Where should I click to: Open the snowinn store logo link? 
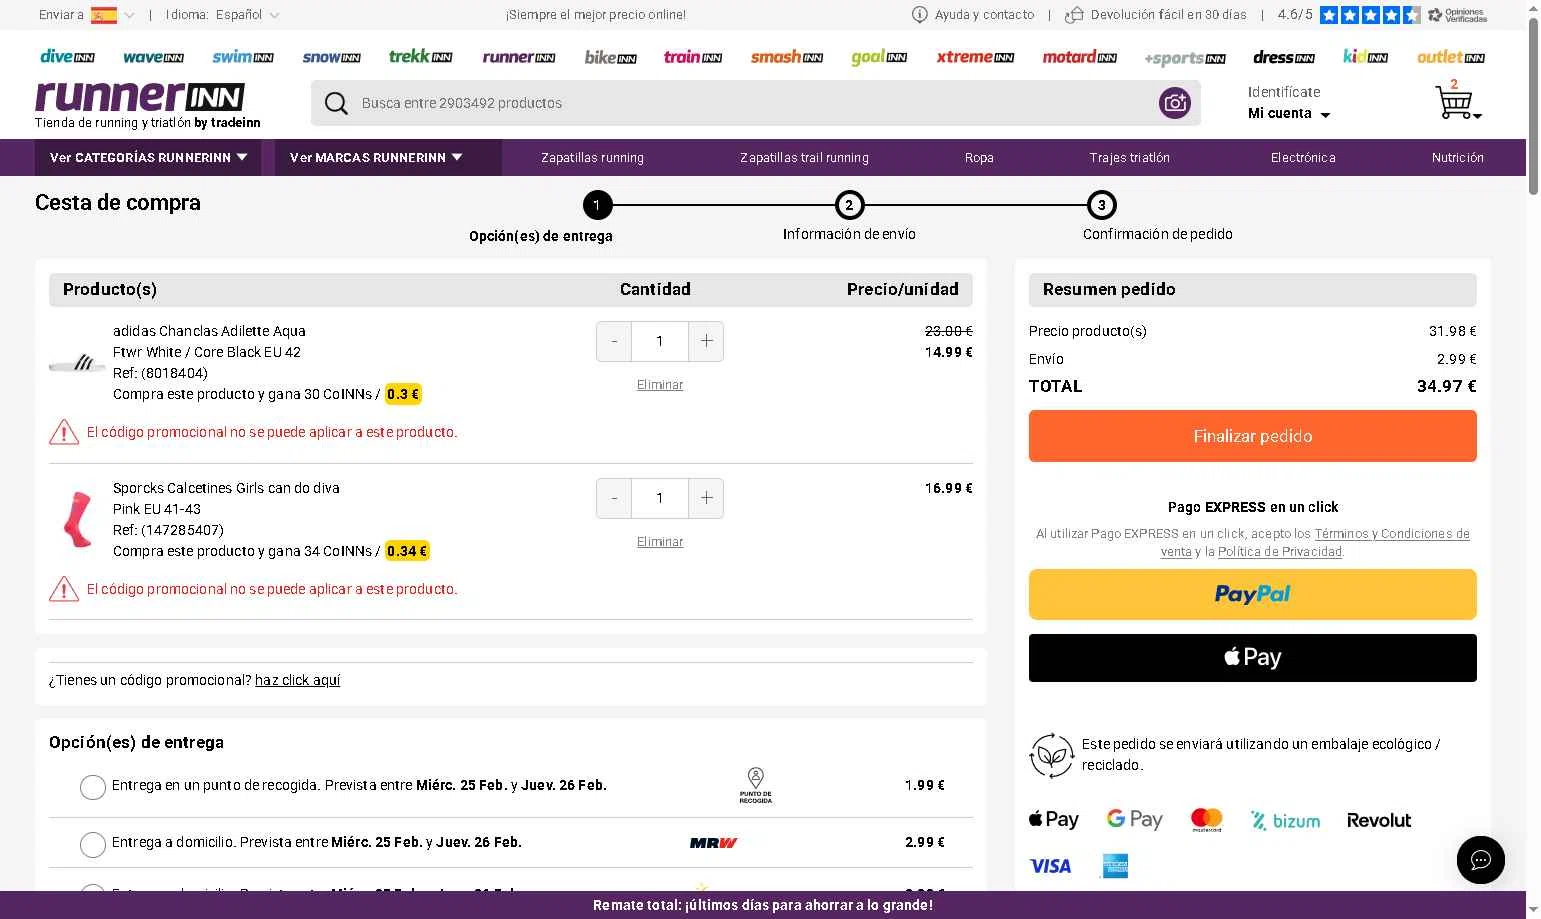tap(331, 57)
